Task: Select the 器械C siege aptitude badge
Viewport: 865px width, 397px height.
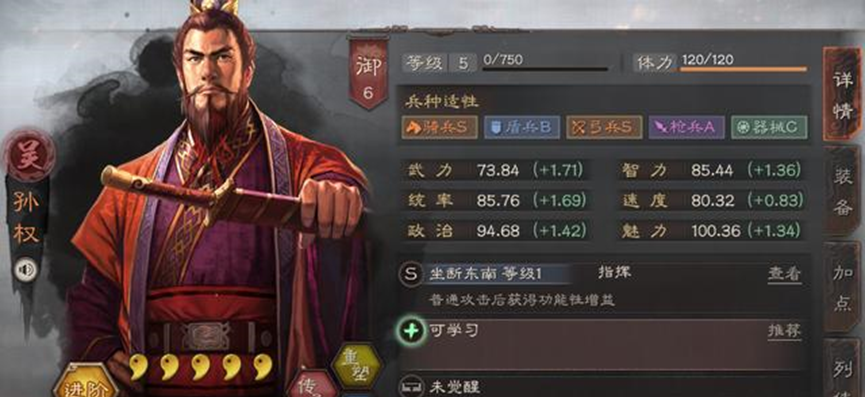Action: pyautogui.click(x=769, y=127)
